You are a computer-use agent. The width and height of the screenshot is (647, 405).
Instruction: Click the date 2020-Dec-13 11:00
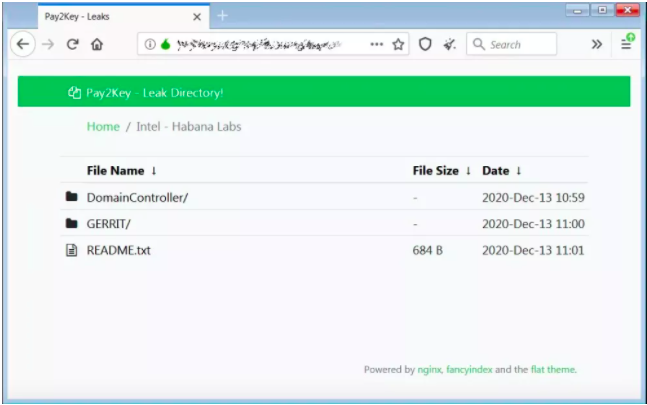pos(533,224)
